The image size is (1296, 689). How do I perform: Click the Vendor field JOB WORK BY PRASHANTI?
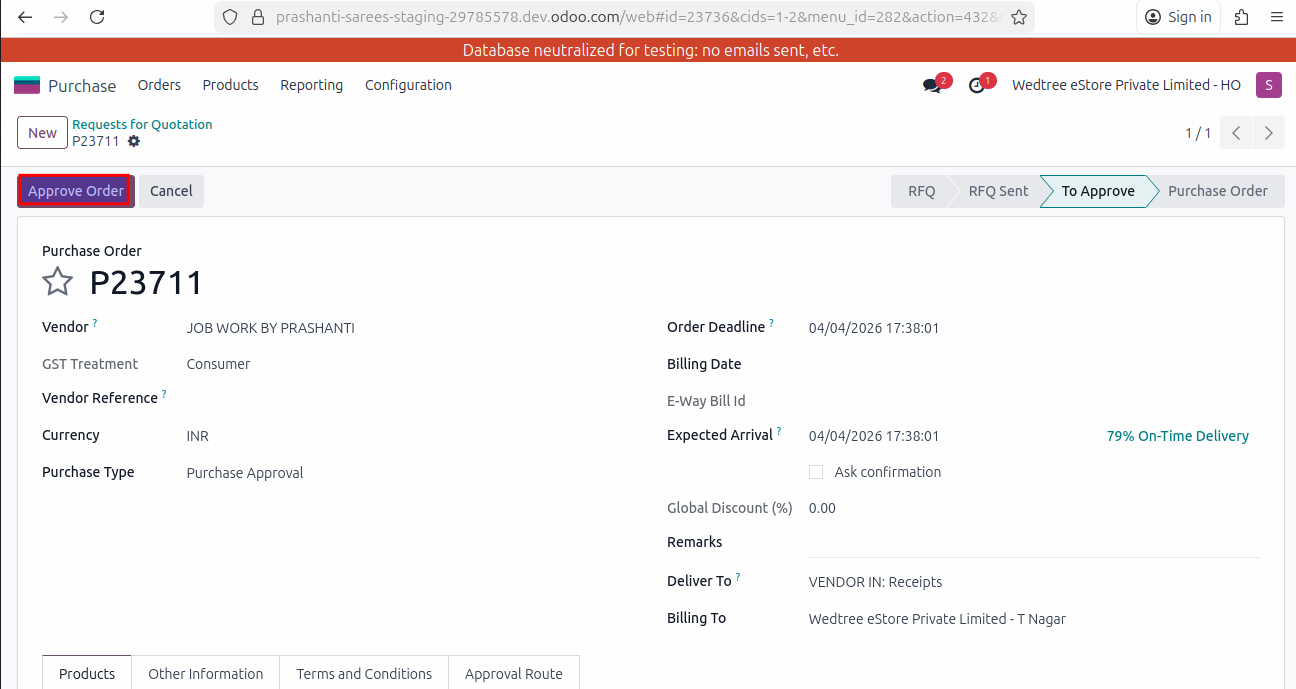pos(271,328)
